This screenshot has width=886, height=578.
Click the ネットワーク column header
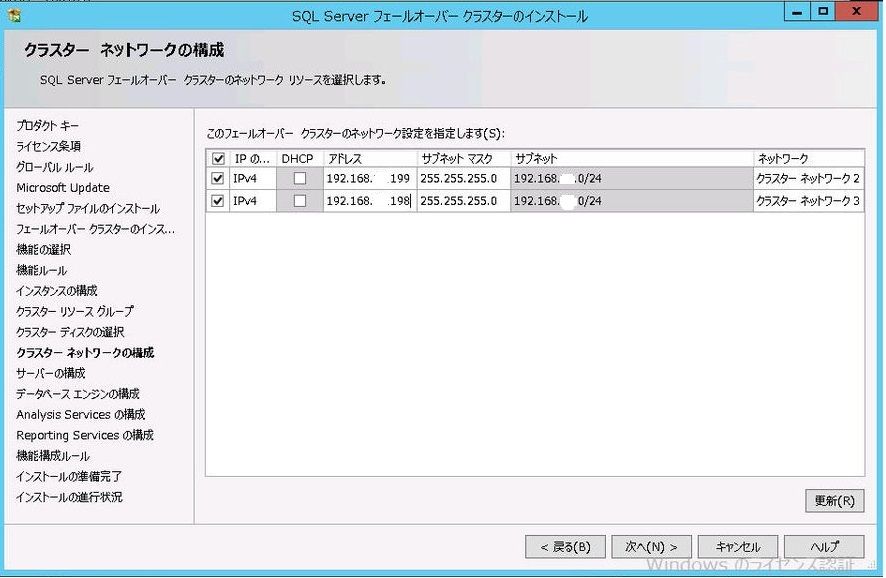(x=809, y=159)
